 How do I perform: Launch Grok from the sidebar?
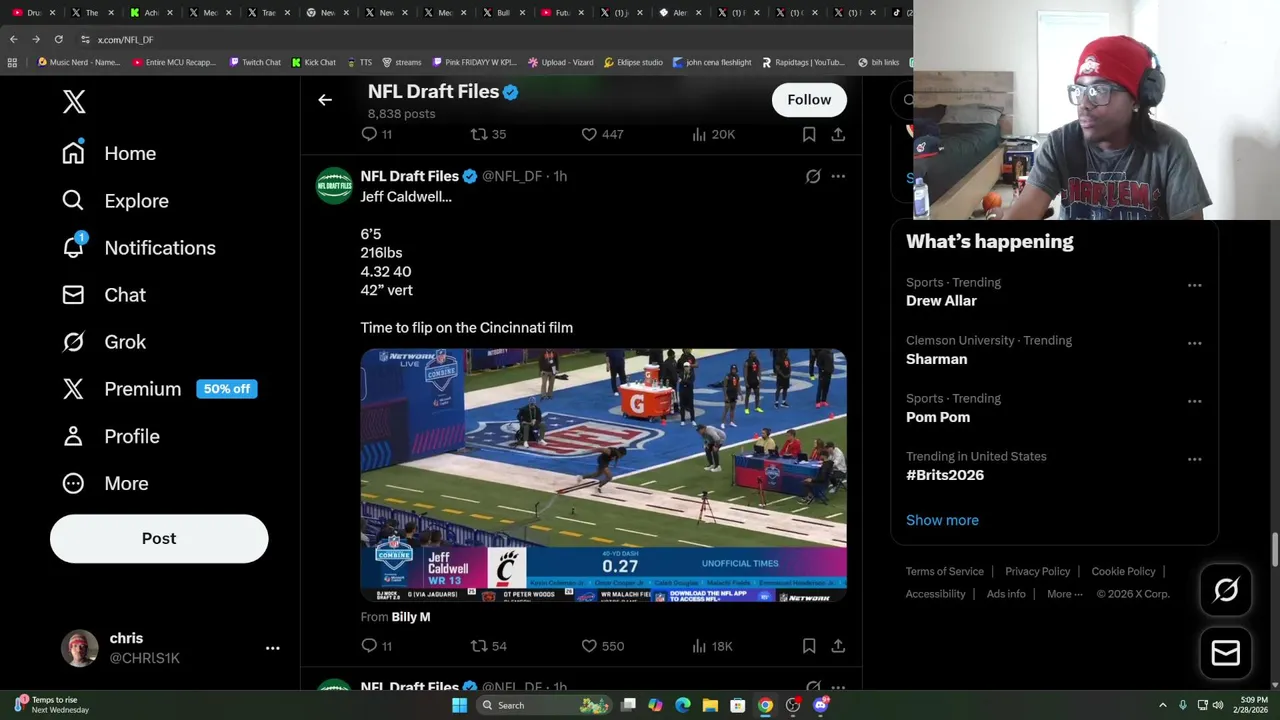[104, 342]
